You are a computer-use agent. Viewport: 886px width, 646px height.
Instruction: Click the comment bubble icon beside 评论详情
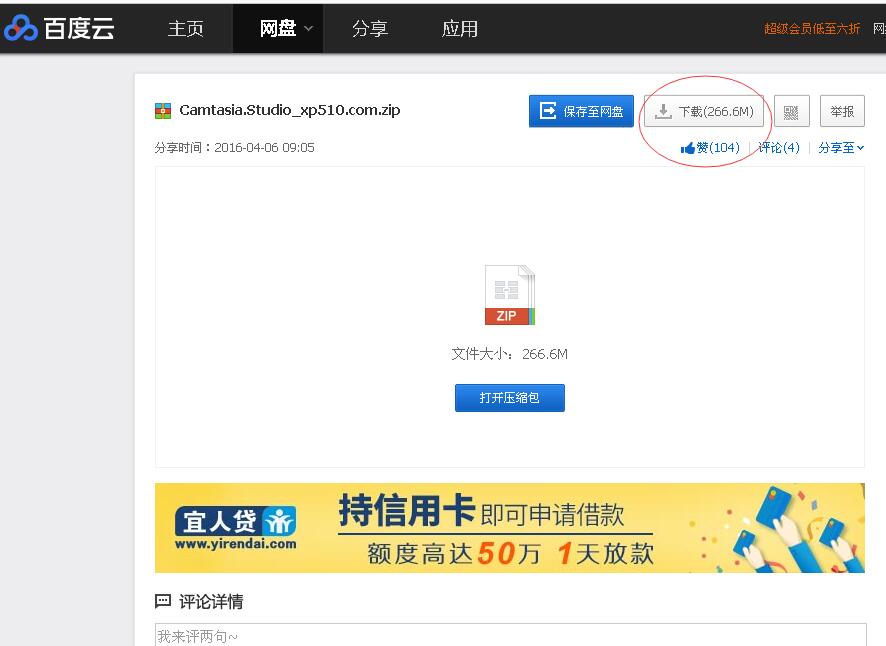click(x=163, y=601)
